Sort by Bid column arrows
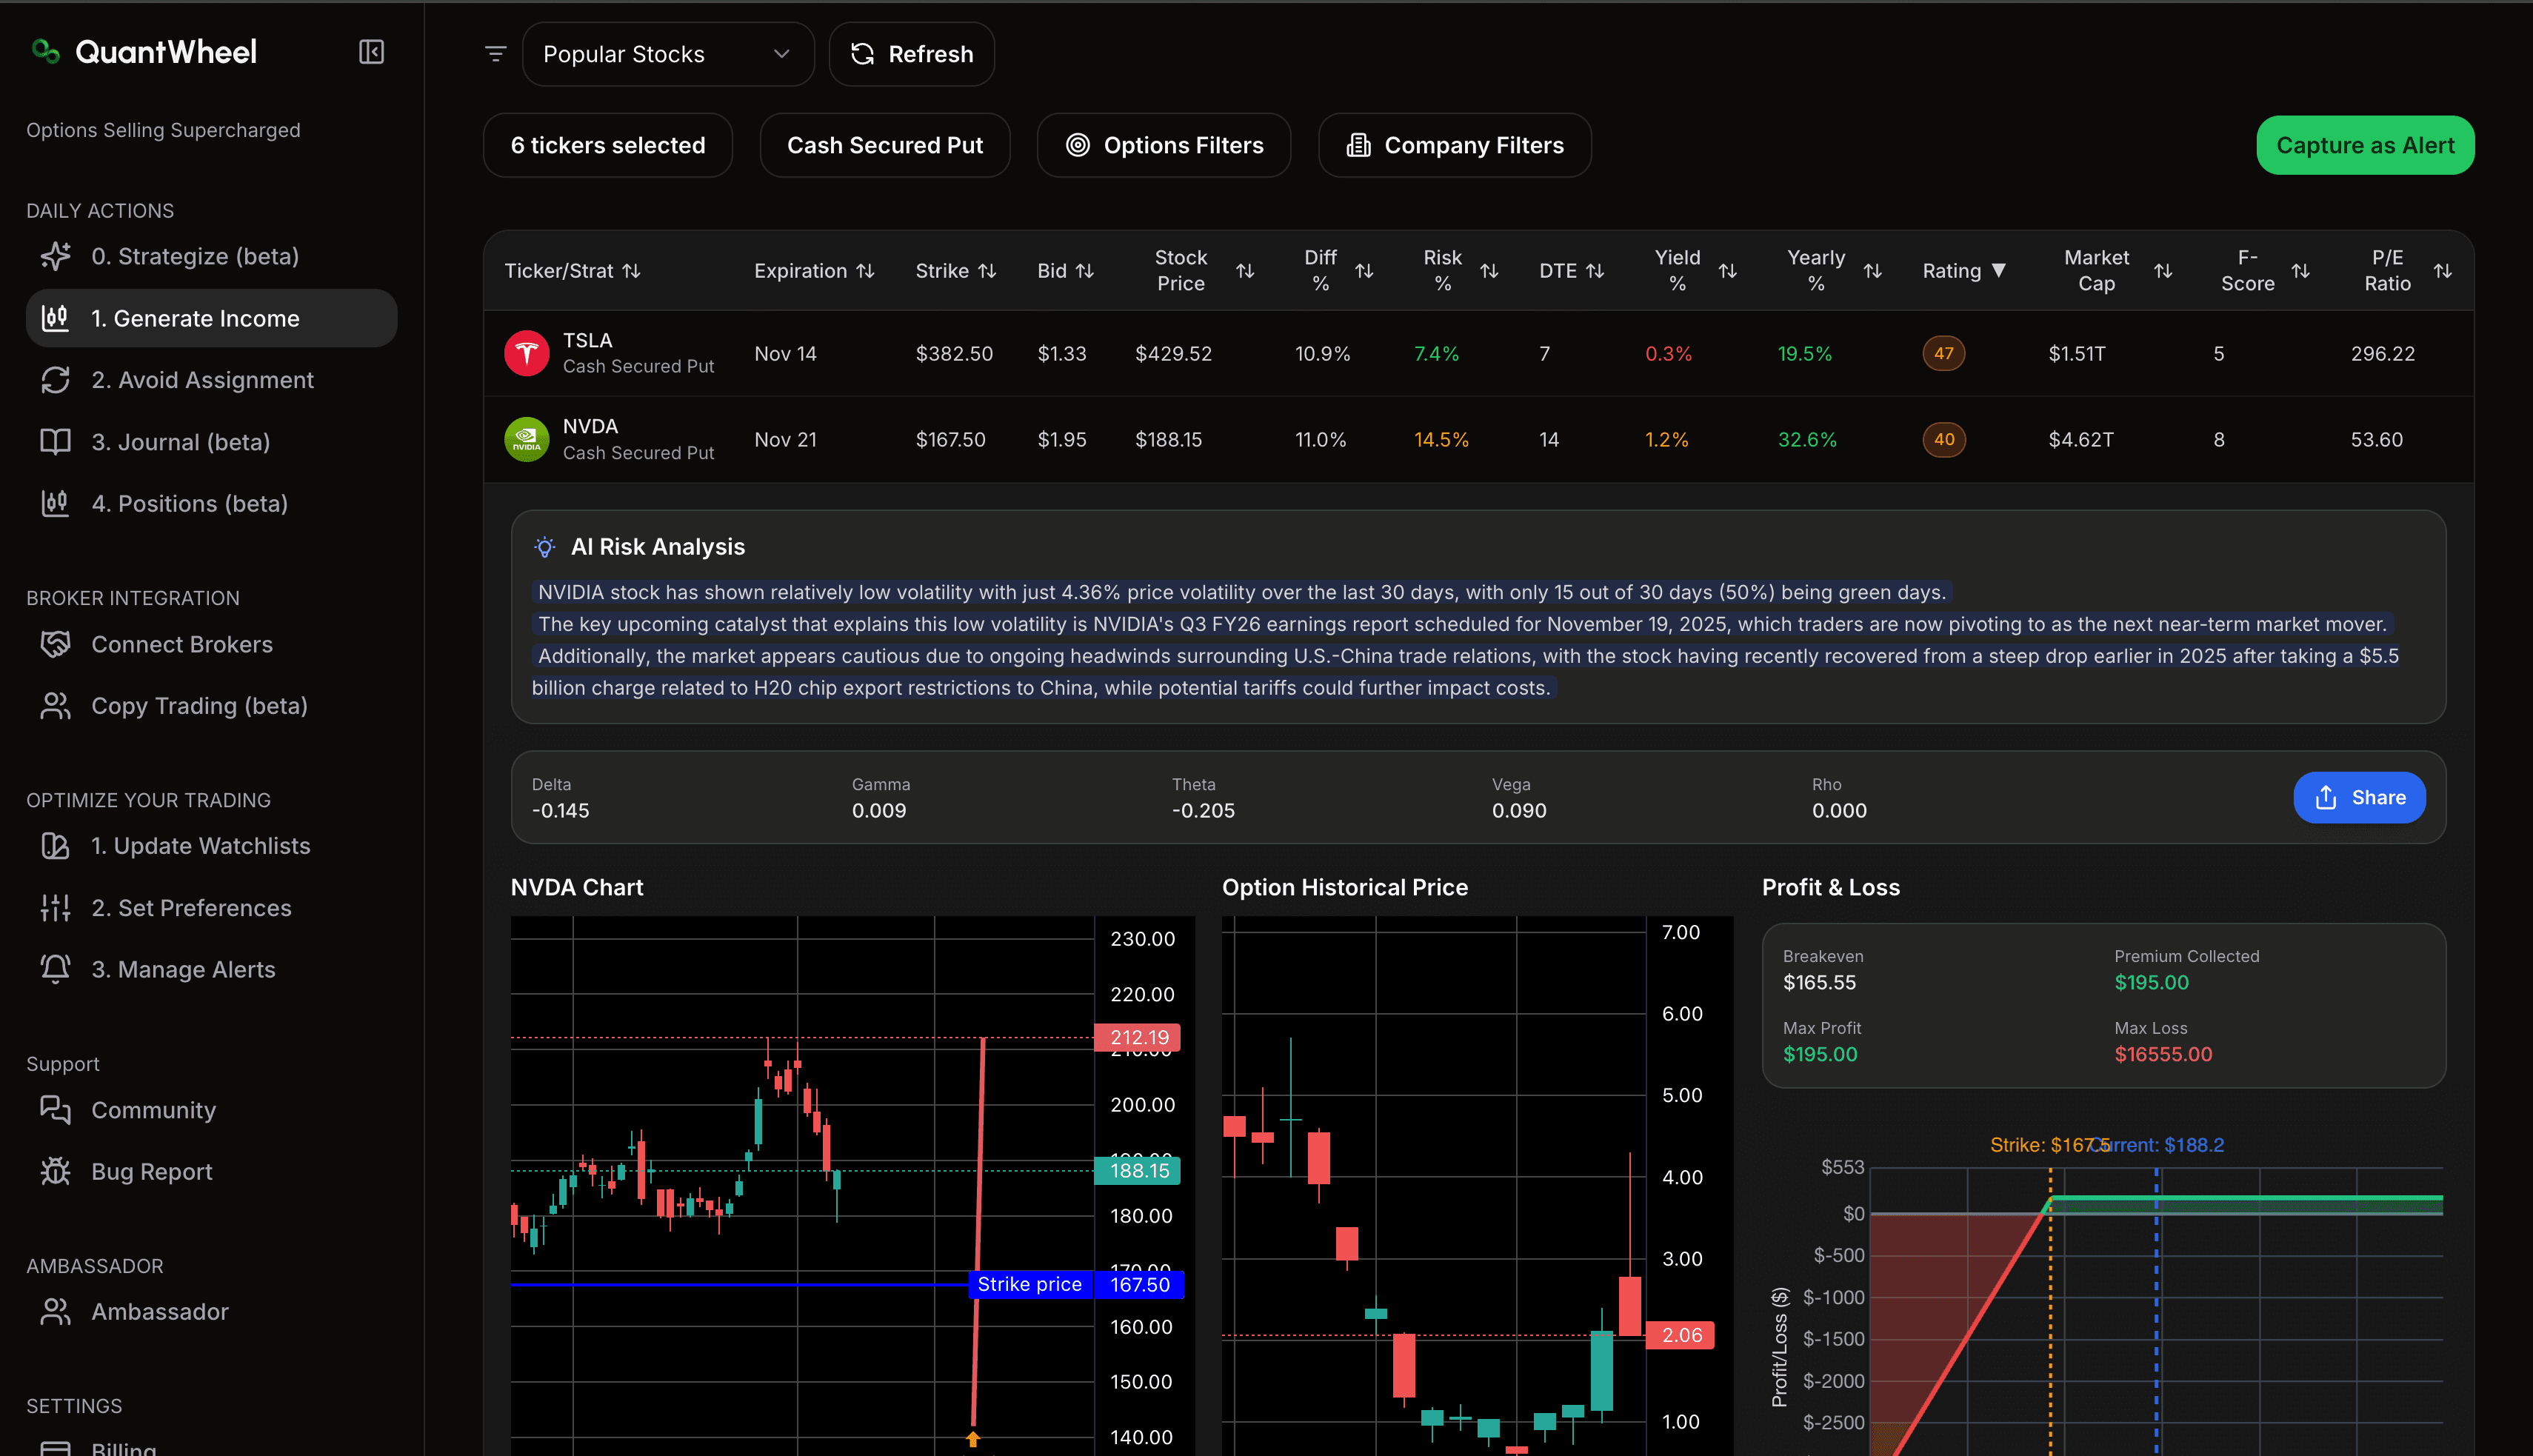 click(x=1085, y=271)
